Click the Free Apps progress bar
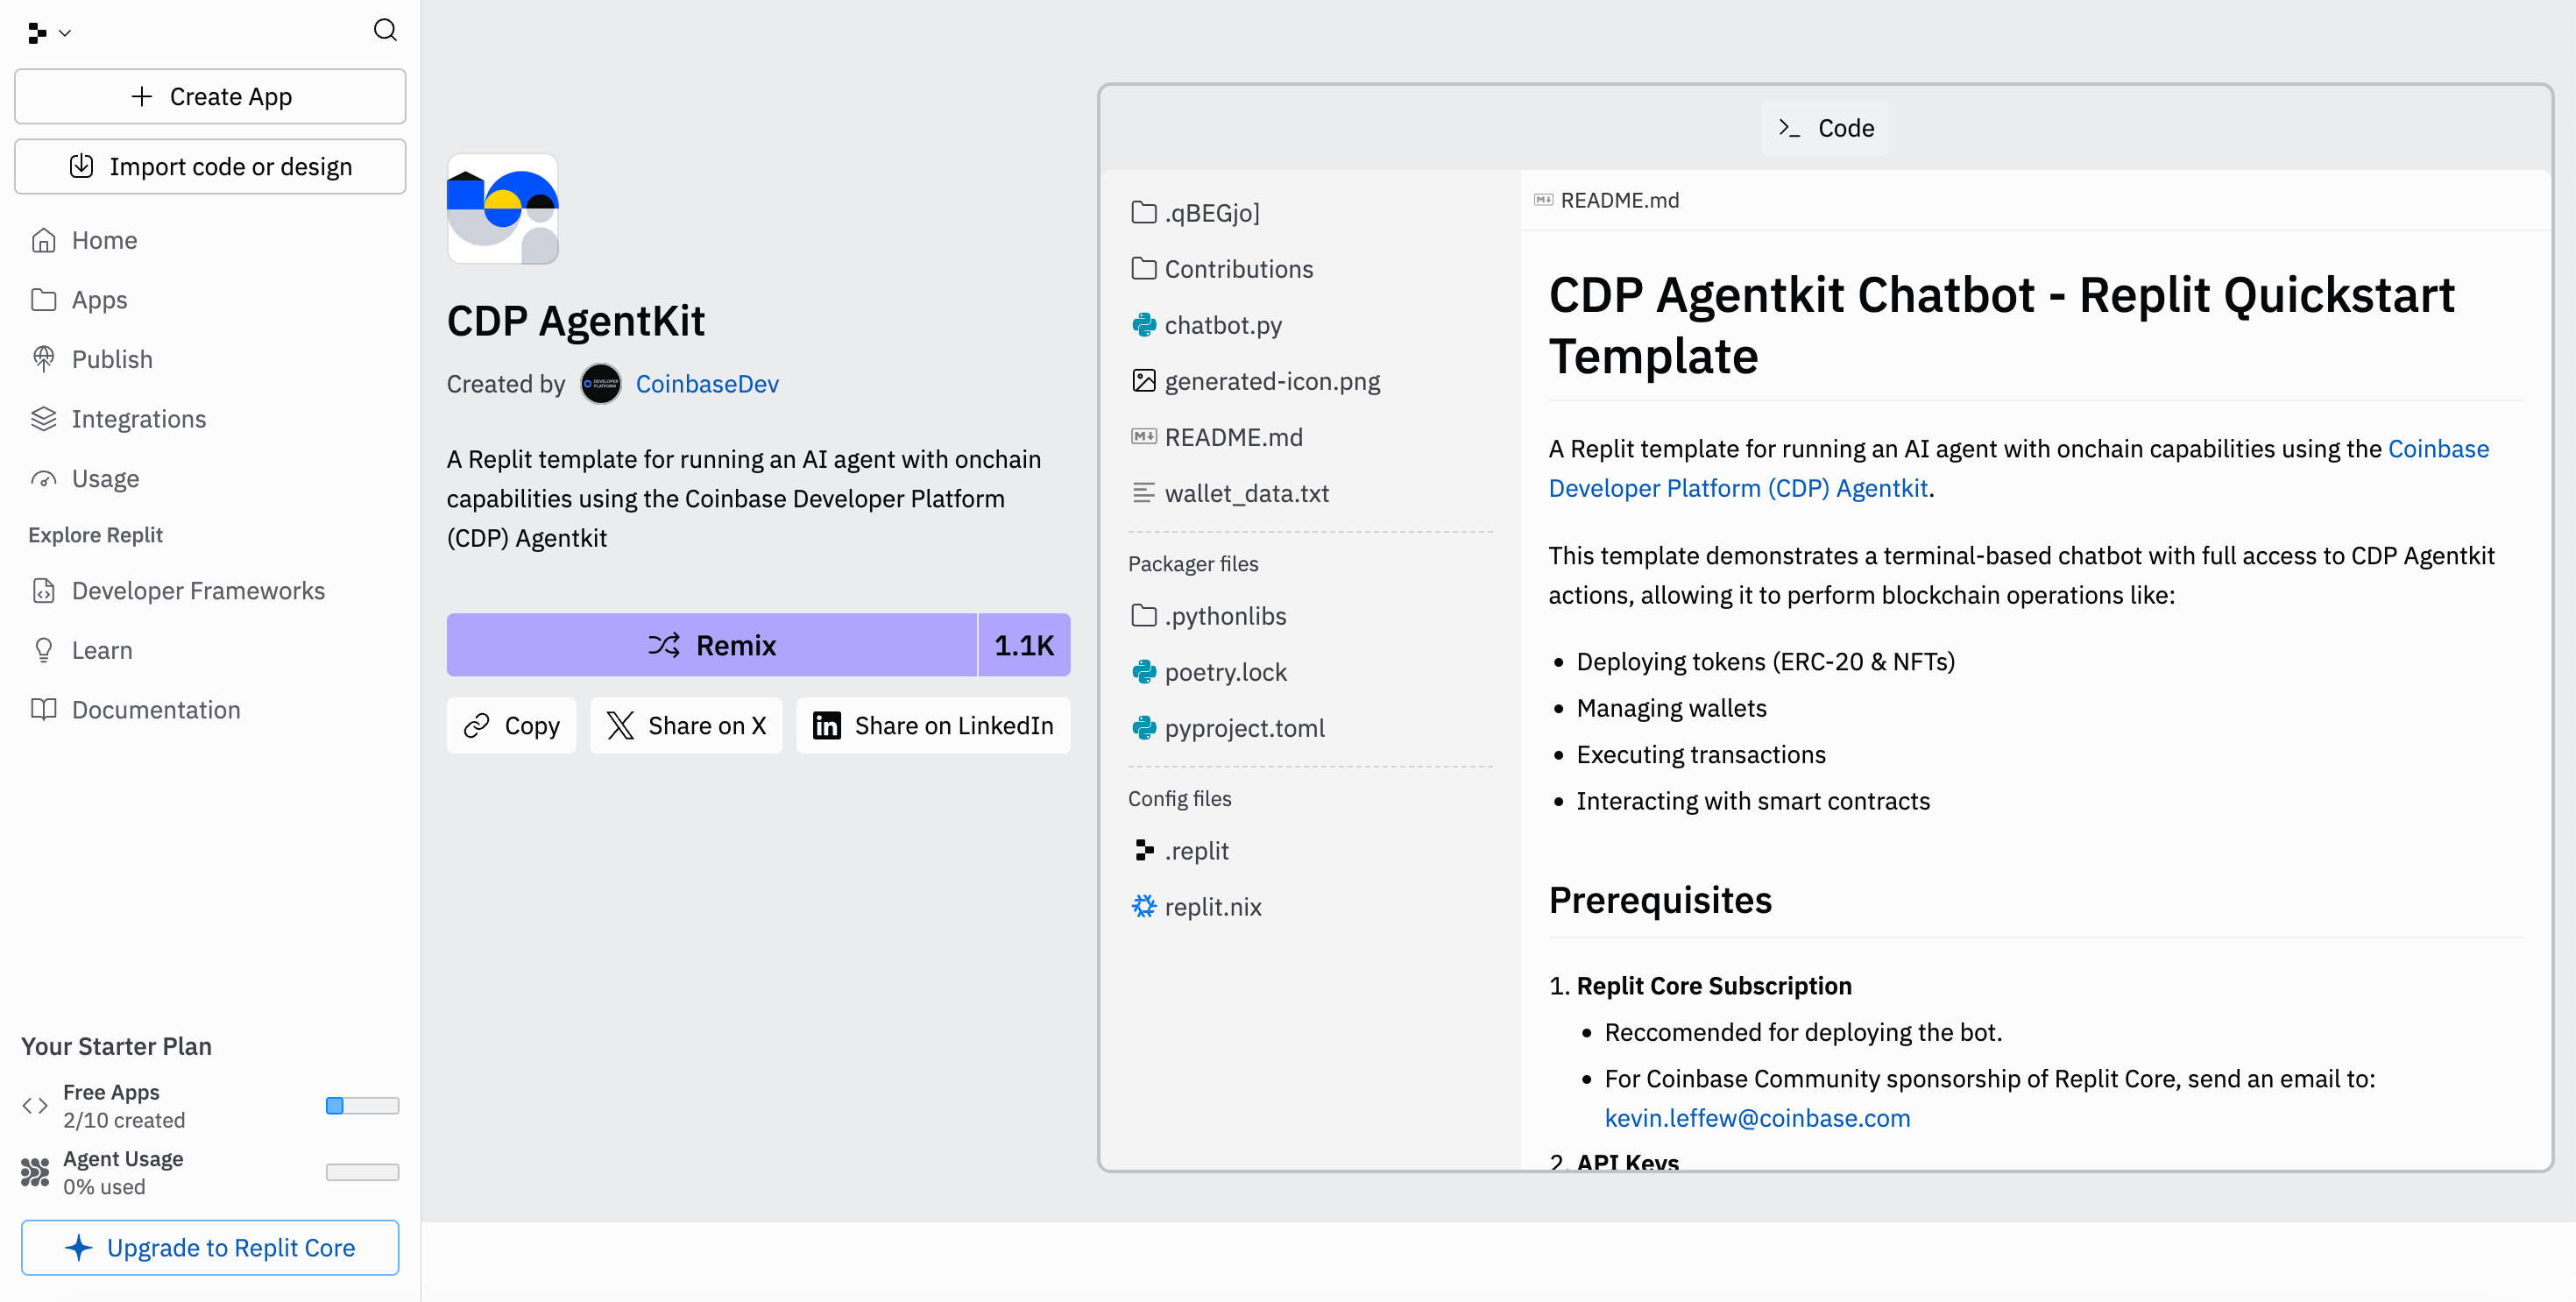The width and height of the screenshot is (2576, 1302). click(362, 1105)
